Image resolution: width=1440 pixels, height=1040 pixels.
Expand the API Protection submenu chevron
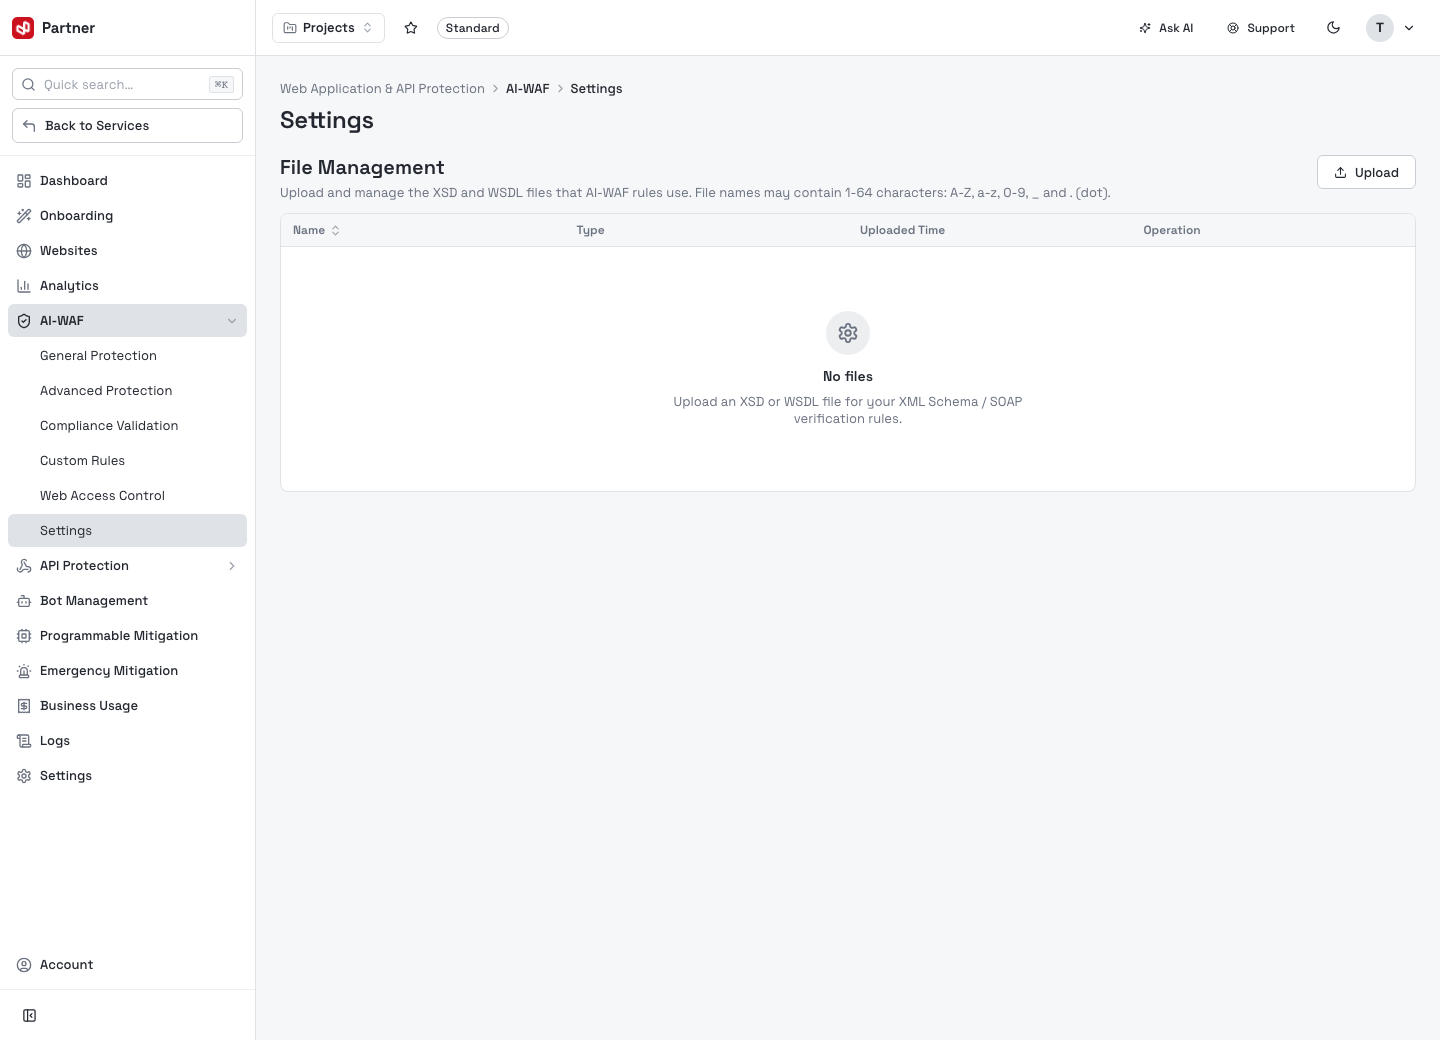pyautogui.click(x=232, y=566)
